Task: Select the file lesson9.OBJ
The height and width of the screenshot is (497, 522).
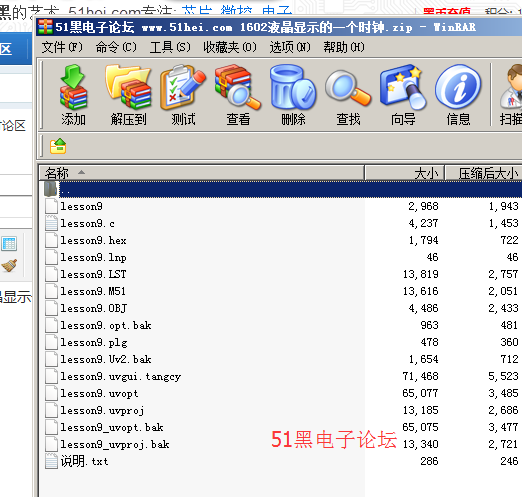Action: coord(93,308)
